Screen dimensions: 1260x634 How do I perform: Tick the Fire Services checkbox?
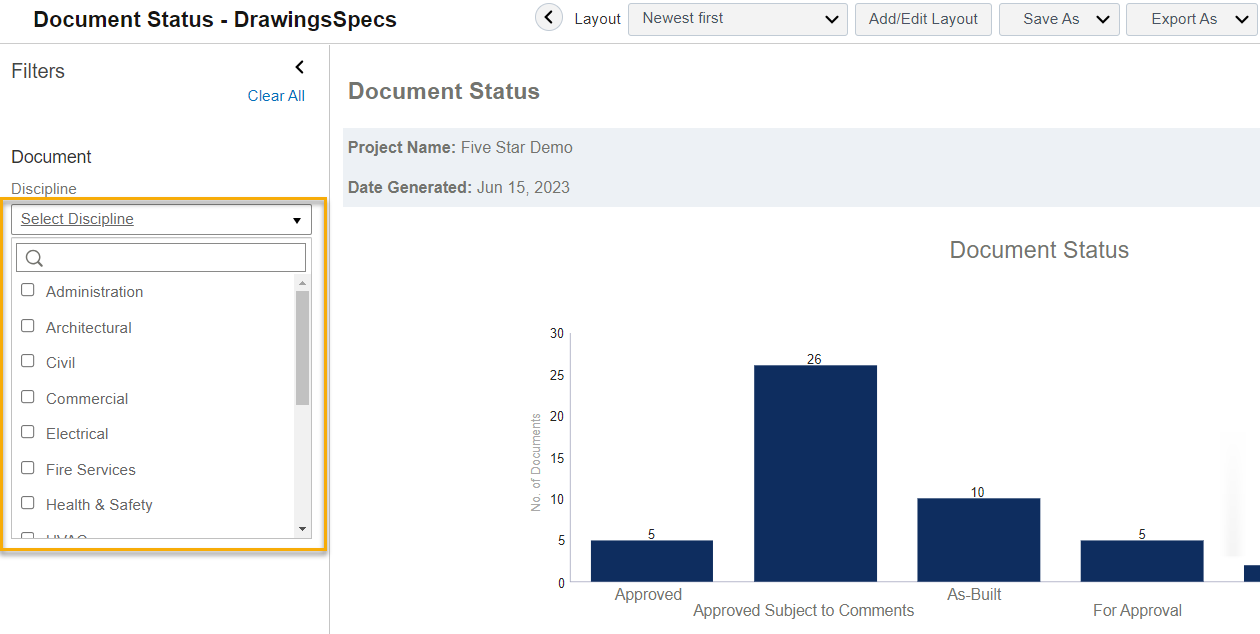tap(28, 468)
